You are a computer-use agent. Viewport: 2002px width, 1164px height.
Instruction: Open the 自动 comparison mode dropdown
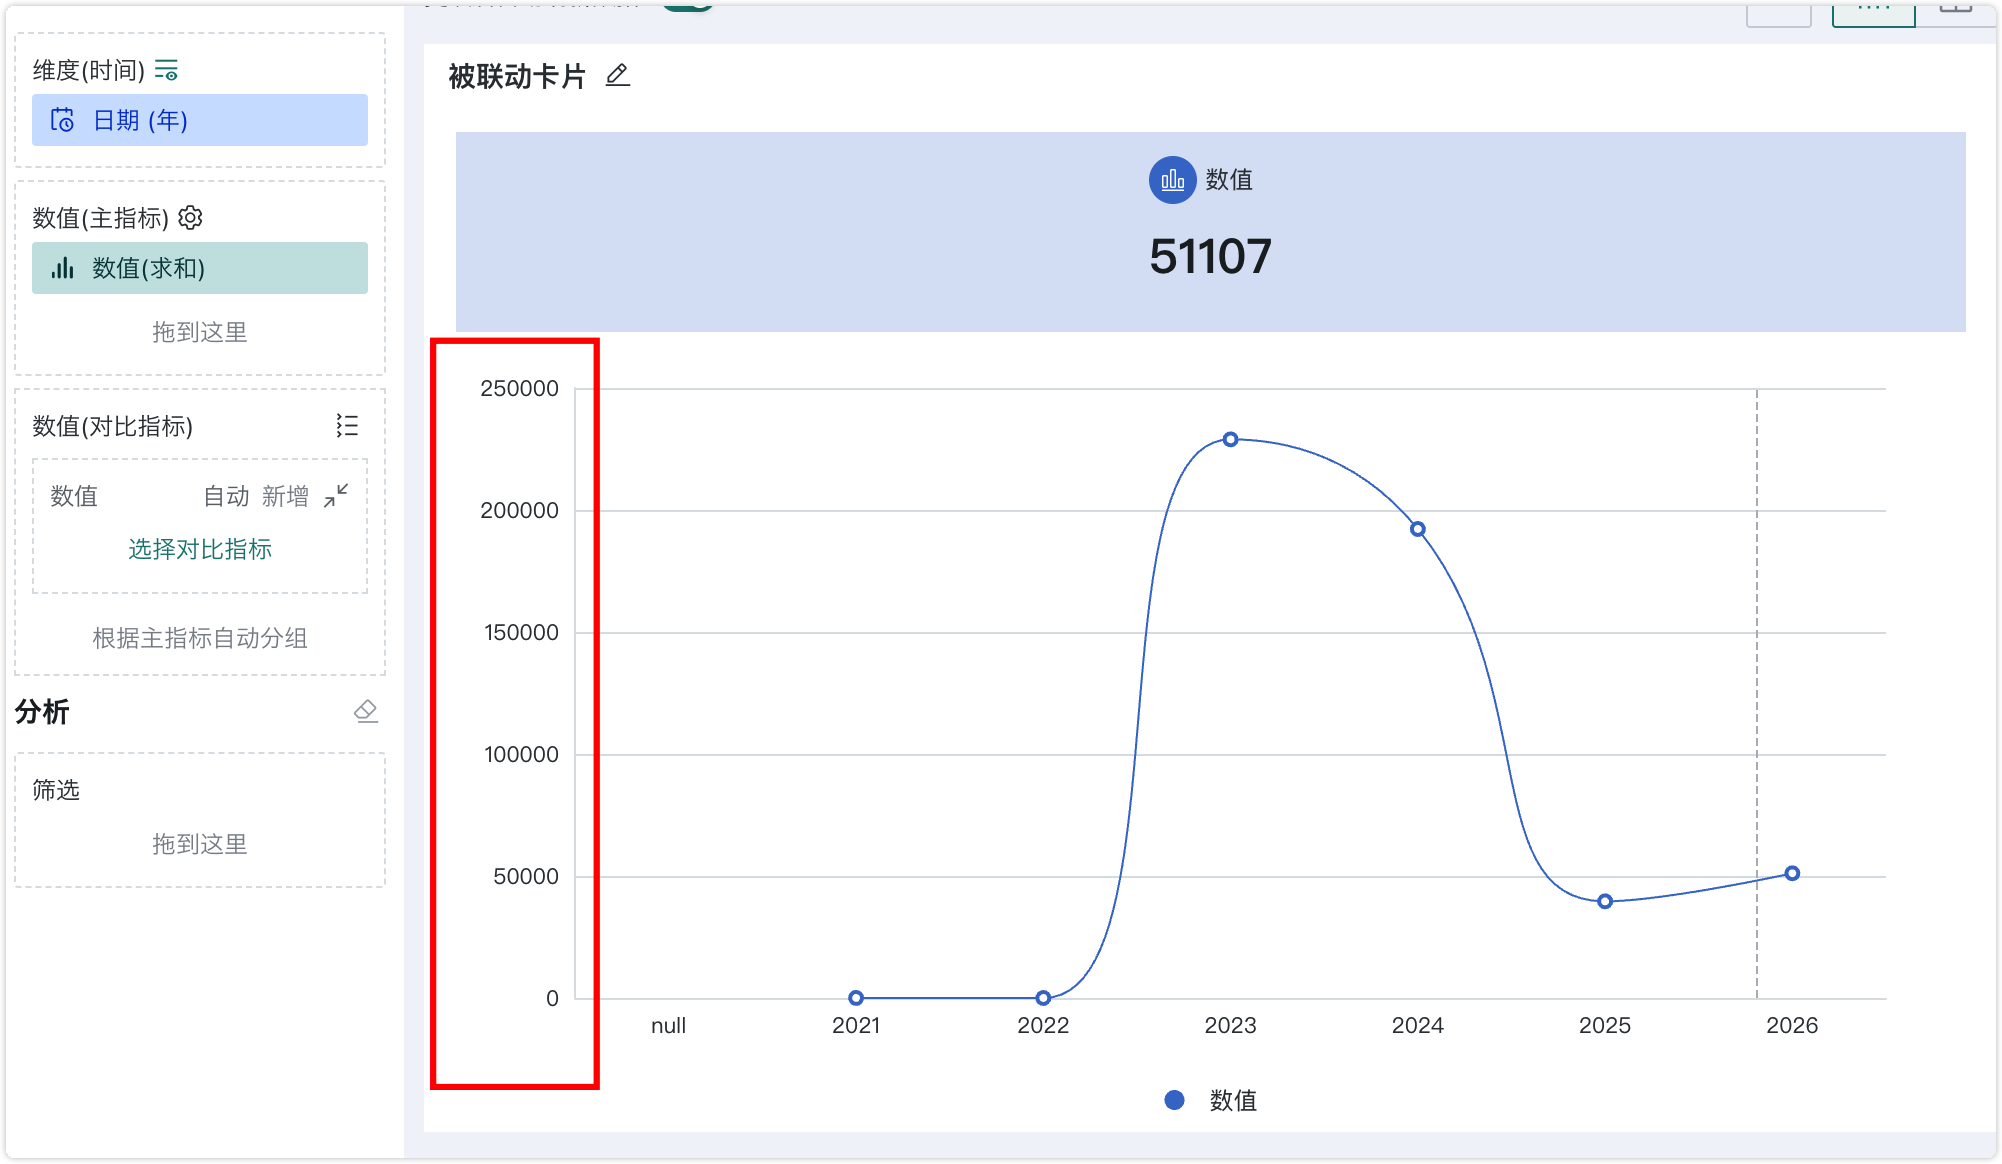coord(226,496)
